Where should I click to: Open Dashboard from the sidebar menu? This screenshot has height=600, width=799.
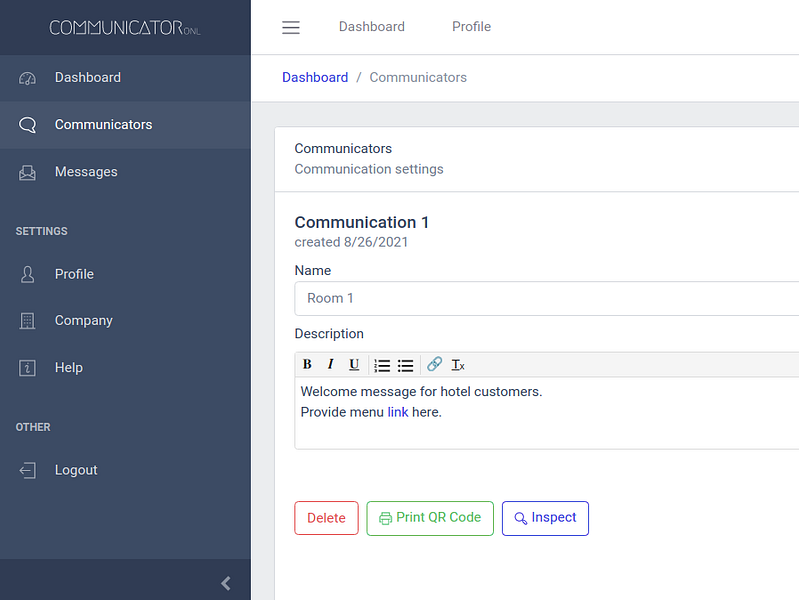[125, 77]
